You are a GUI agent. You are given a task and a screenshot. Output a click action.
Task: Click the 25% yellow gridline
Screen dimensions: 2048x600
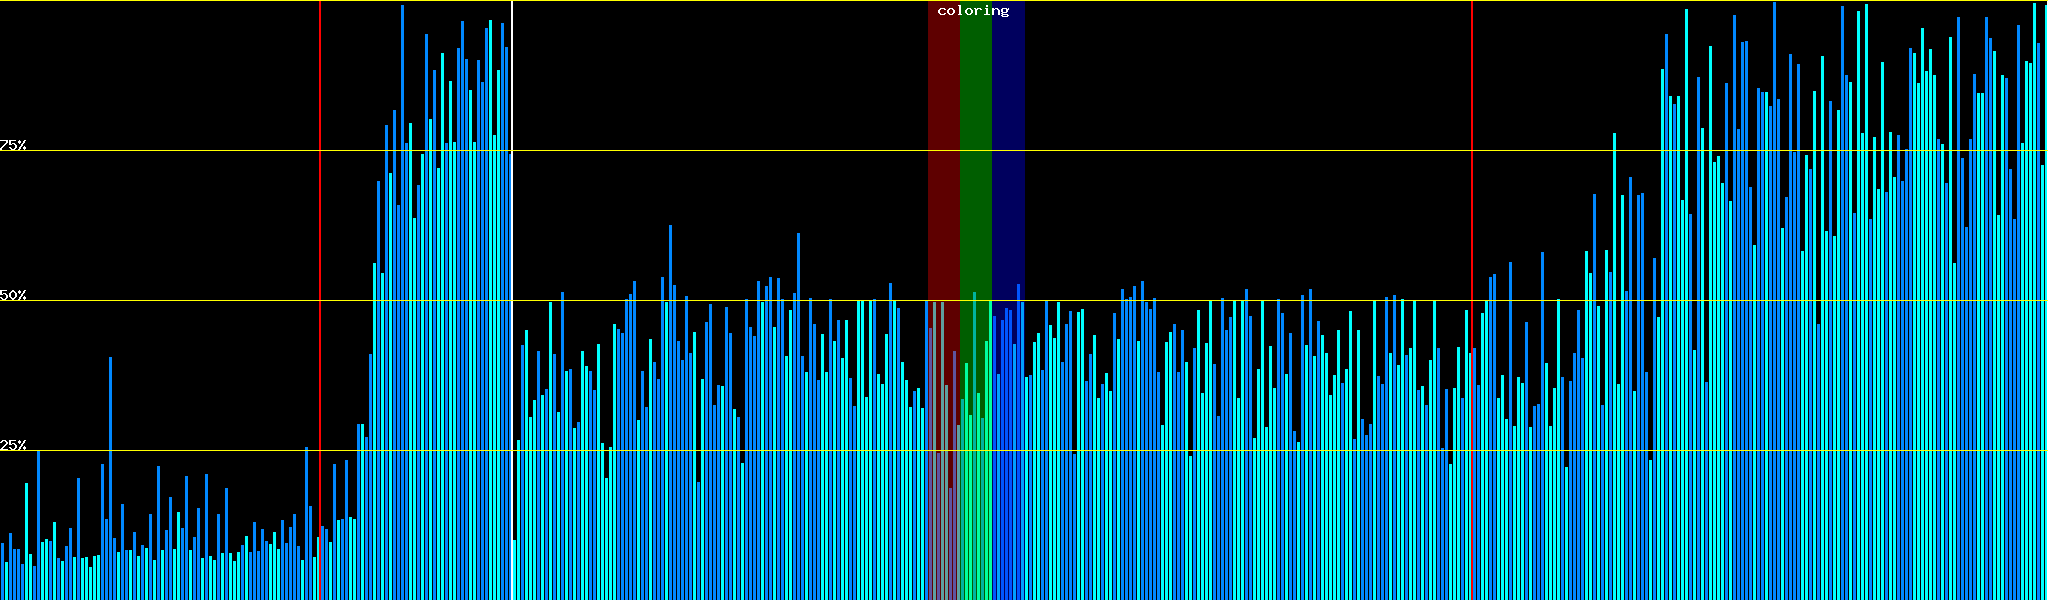pyautogui.click(x=1200, y=451)
